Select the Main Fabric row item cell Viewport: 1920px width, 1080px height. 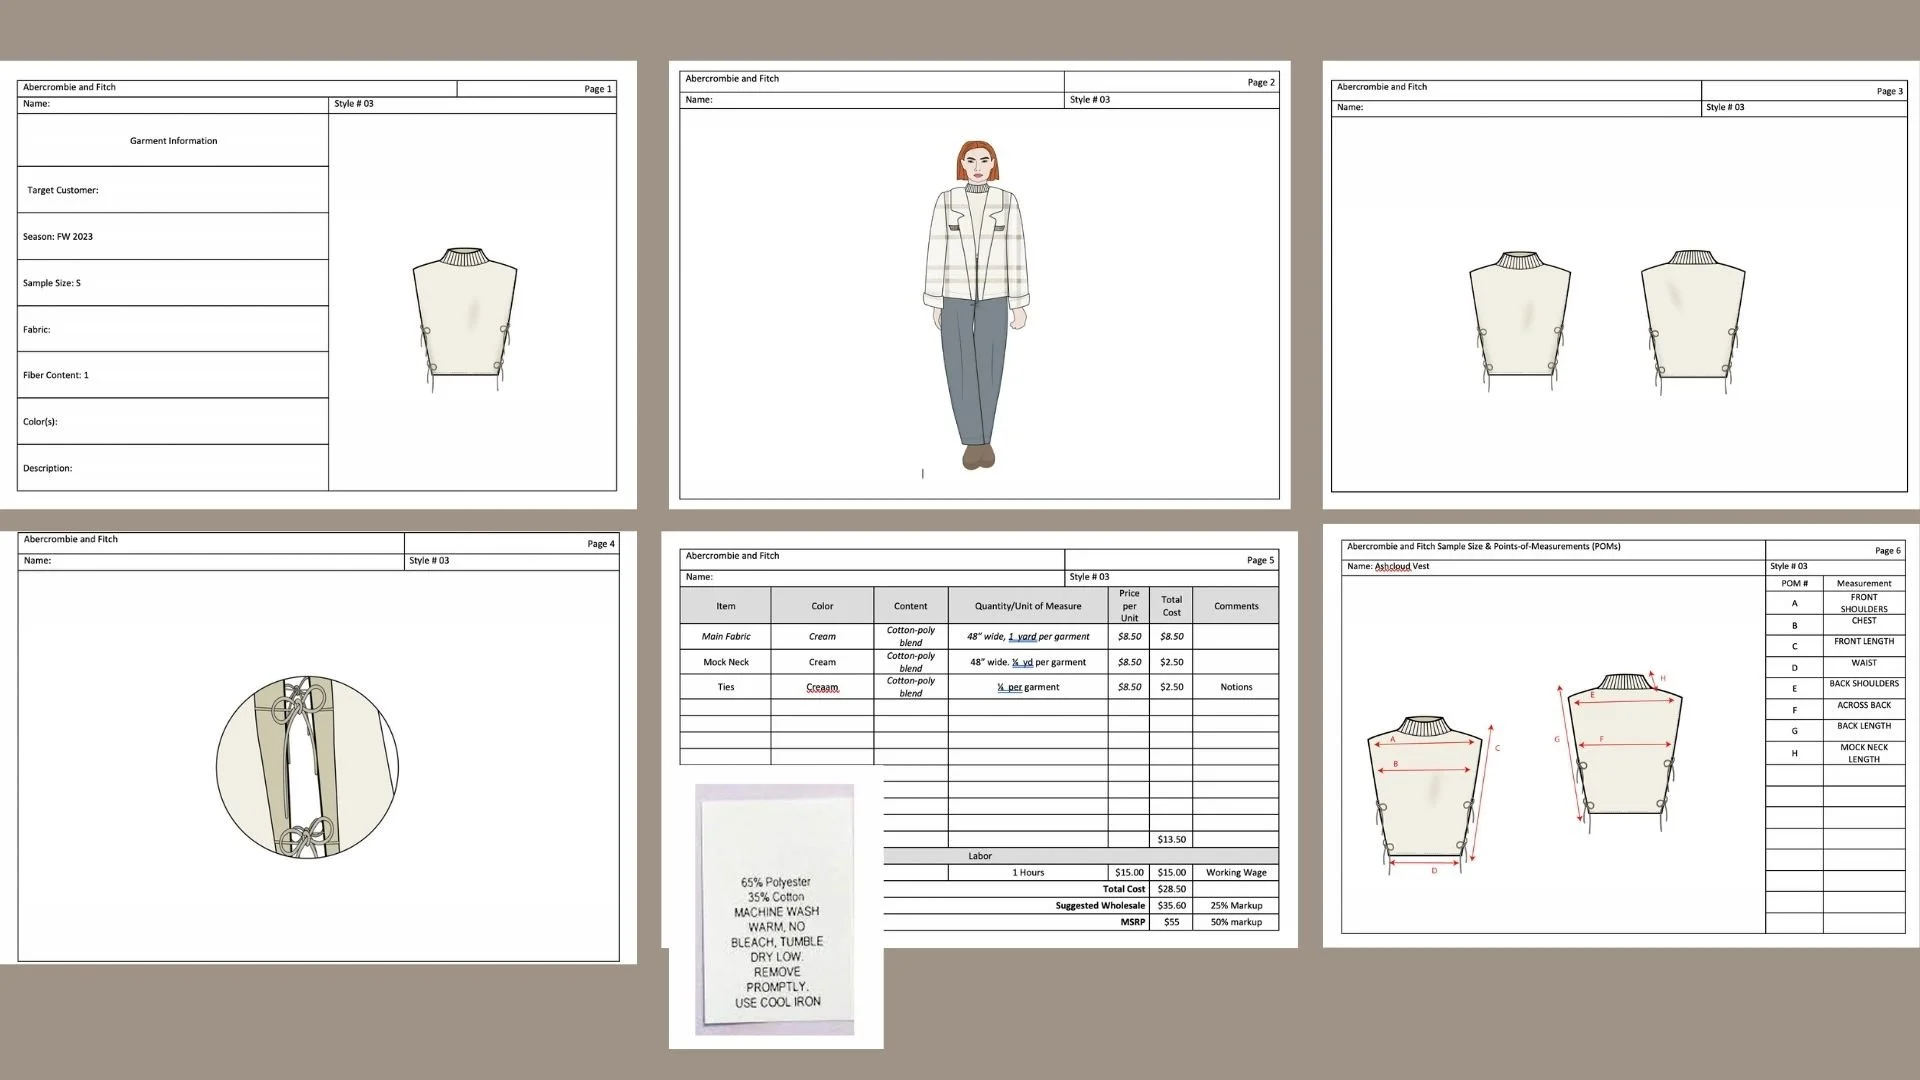[725, 637]
